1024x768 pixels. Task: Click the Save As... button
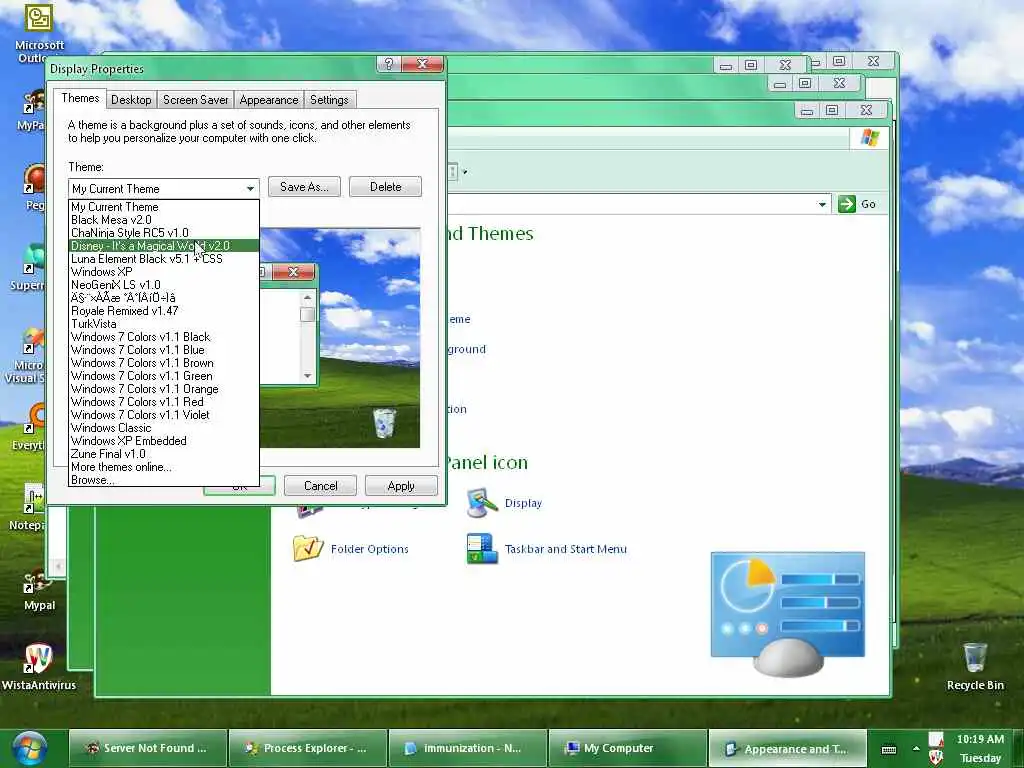point(304,187)
